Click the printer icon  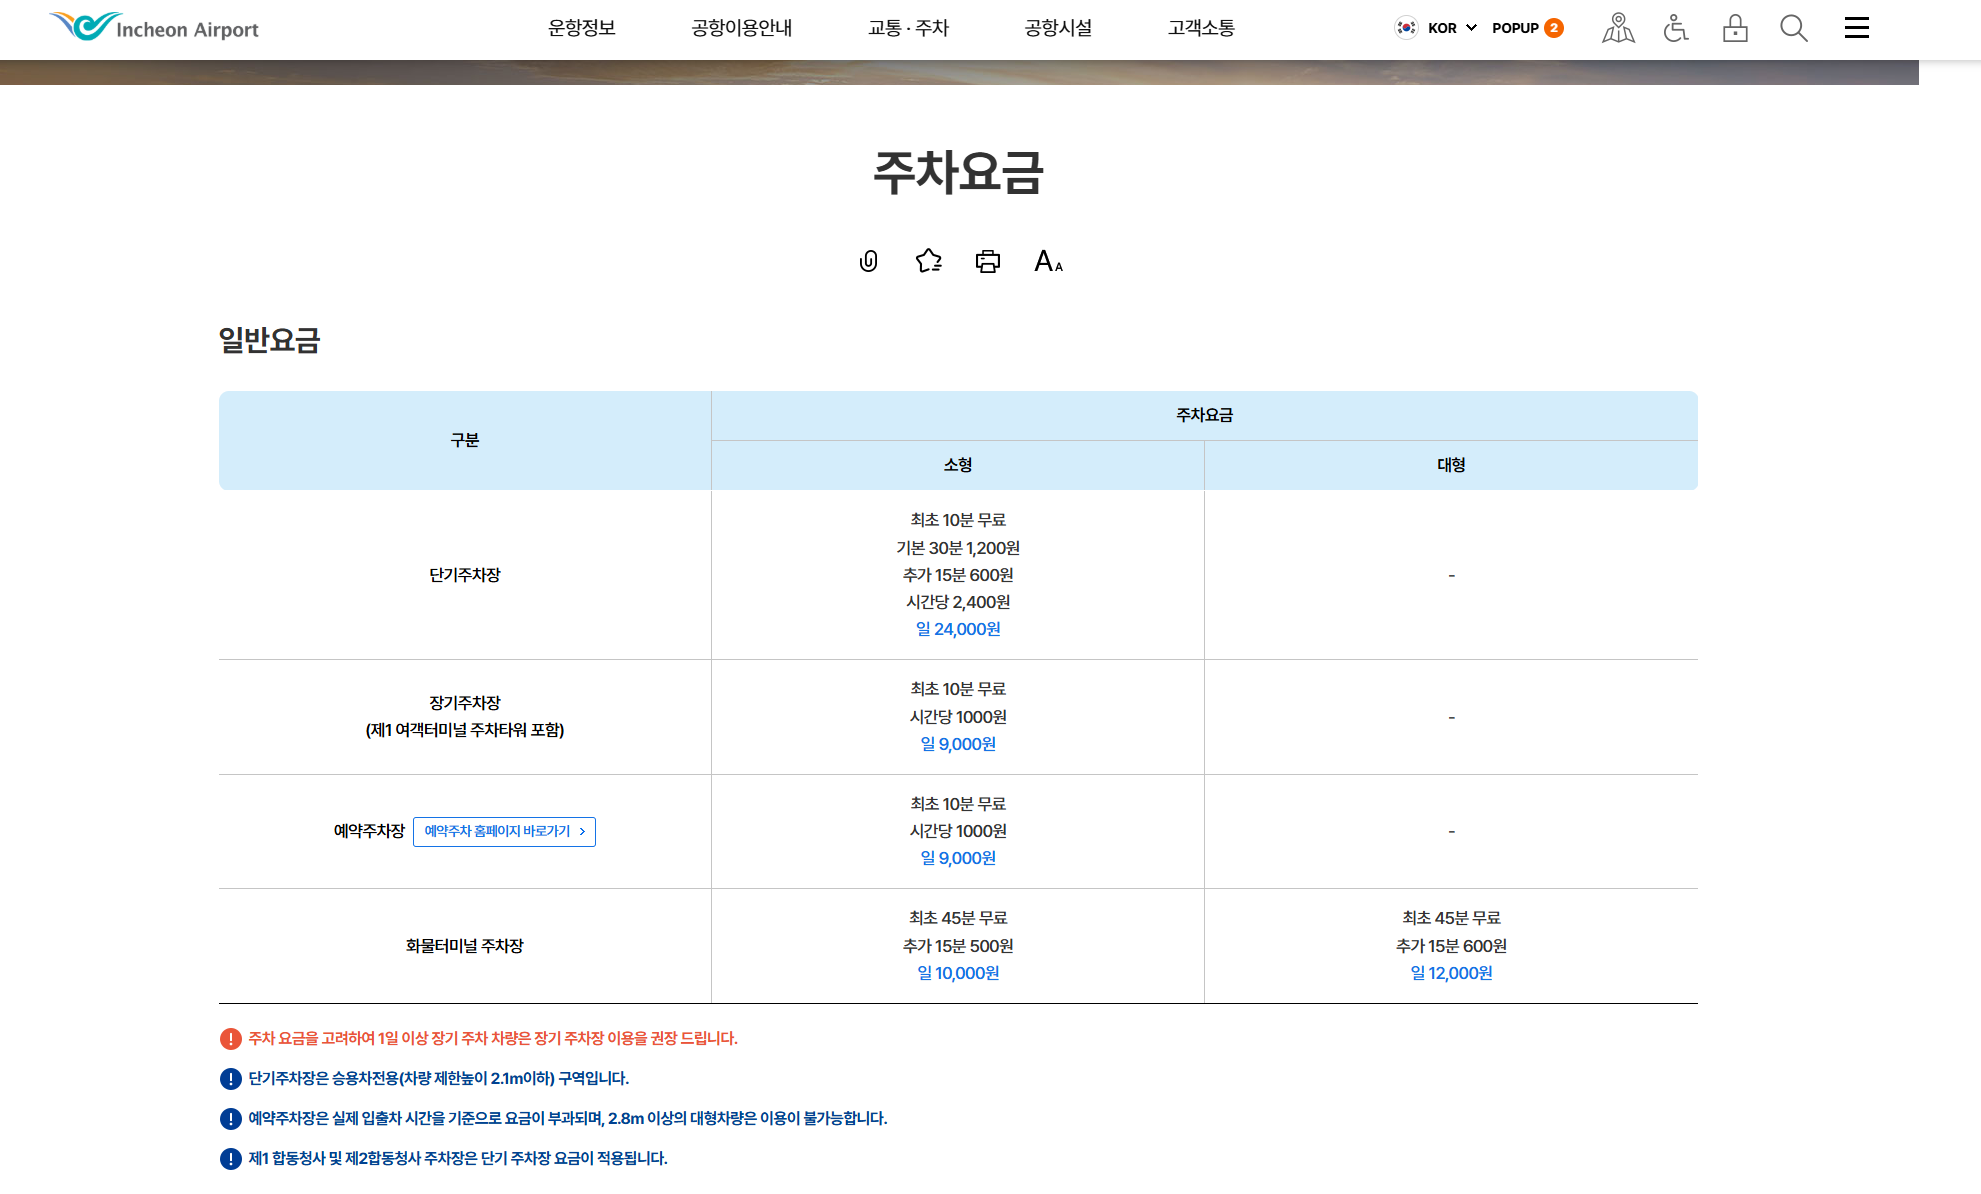click(987, 261)
